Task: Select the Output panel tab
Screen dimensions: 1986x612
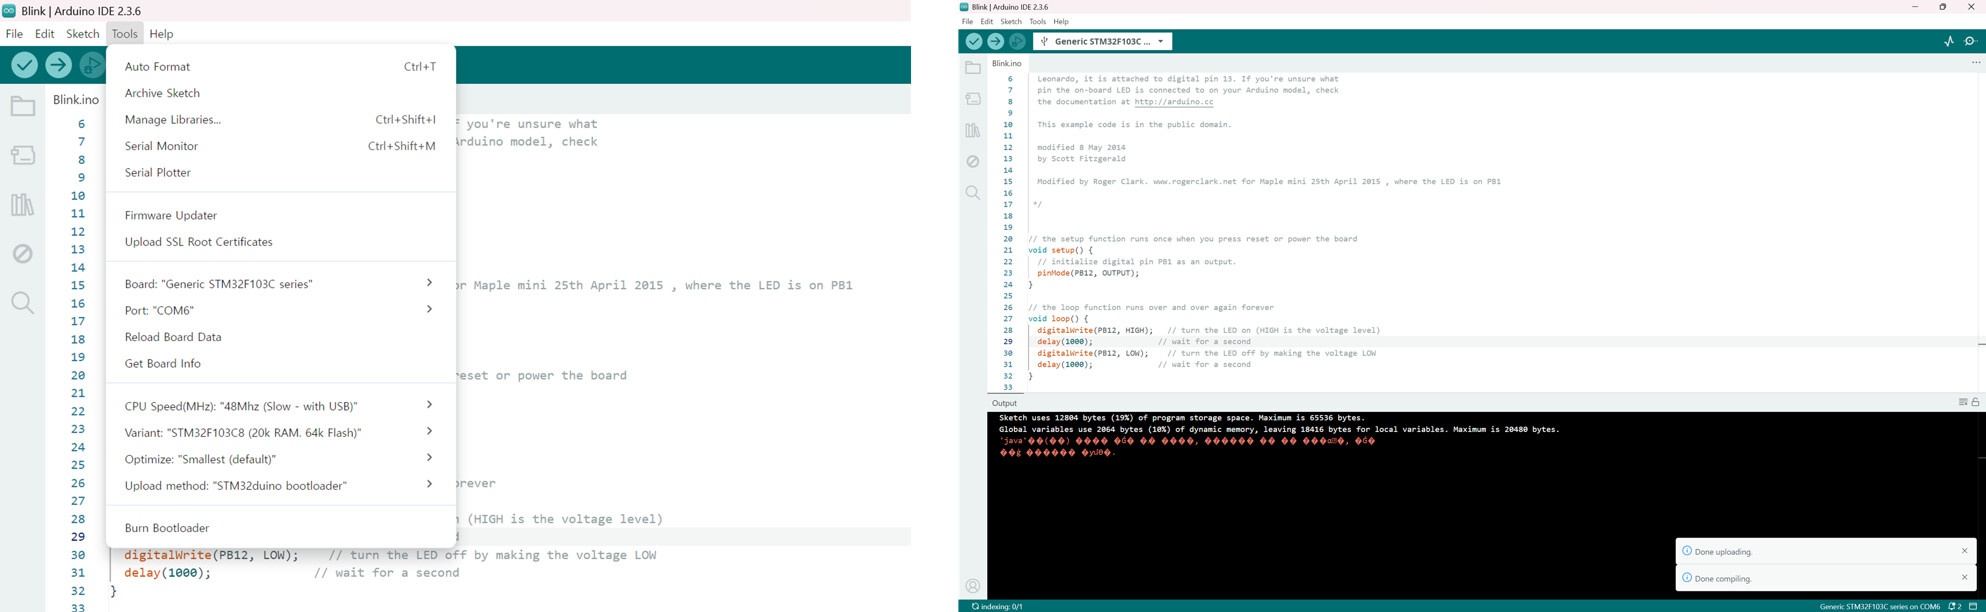Action: coord(1004,403)
